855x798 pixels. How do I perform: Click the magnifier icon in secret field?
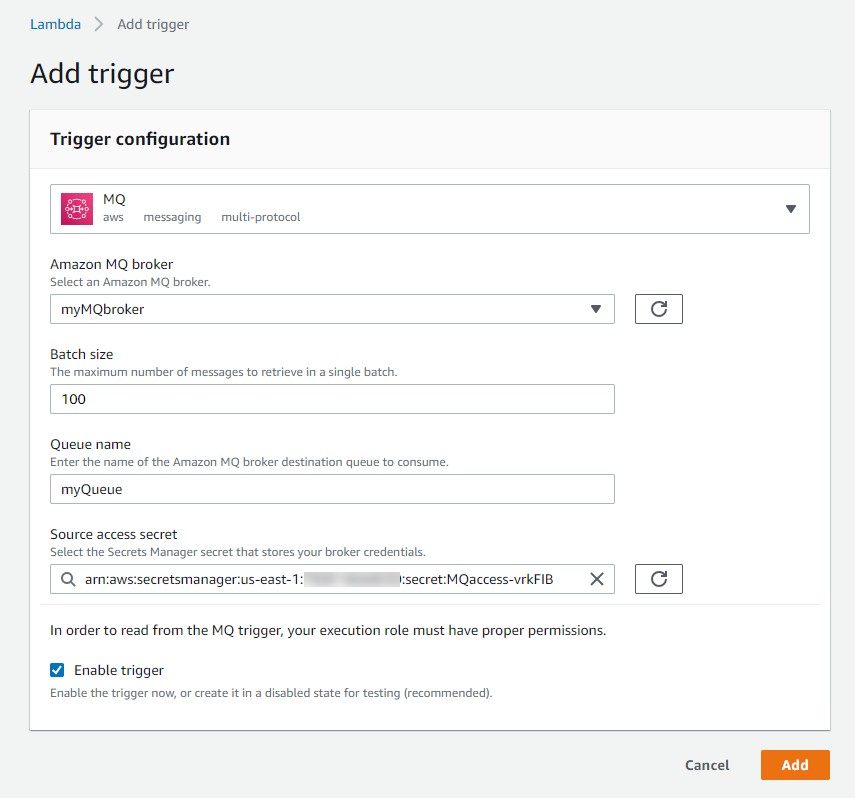point(68,579)
